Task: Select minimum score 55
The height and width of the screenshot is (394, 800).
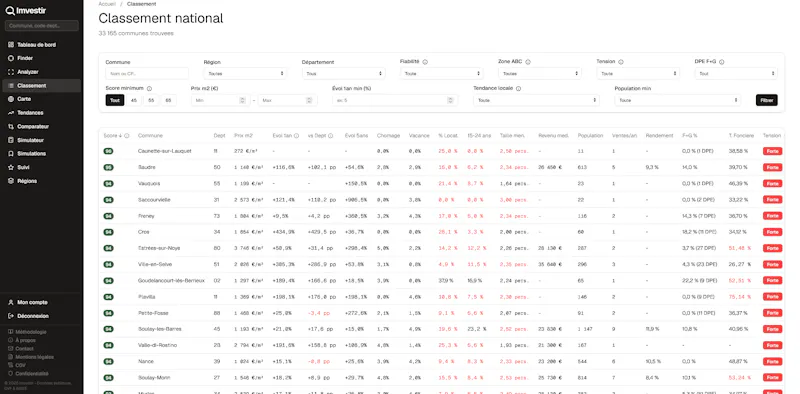Action: point(151,101)
